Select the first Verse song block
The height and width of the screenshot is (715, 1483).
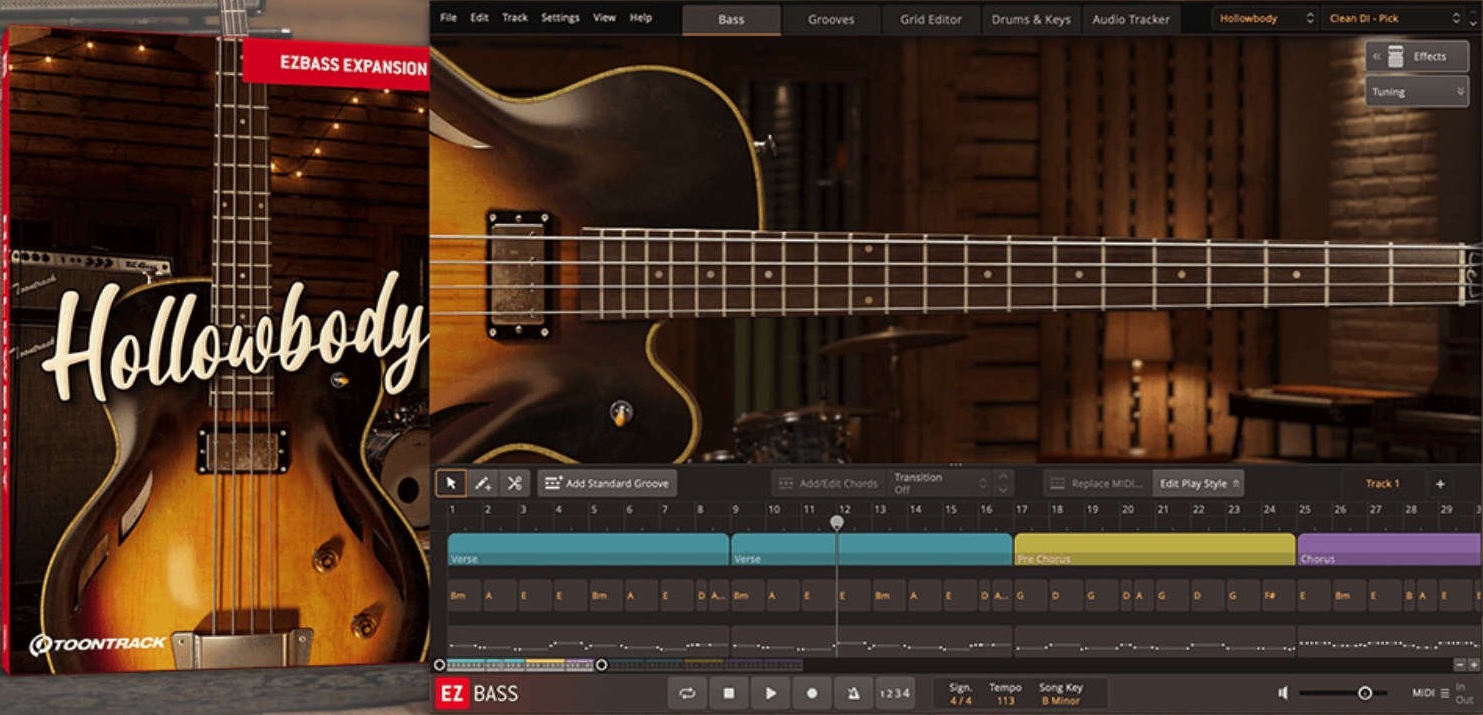pos(588,550)
